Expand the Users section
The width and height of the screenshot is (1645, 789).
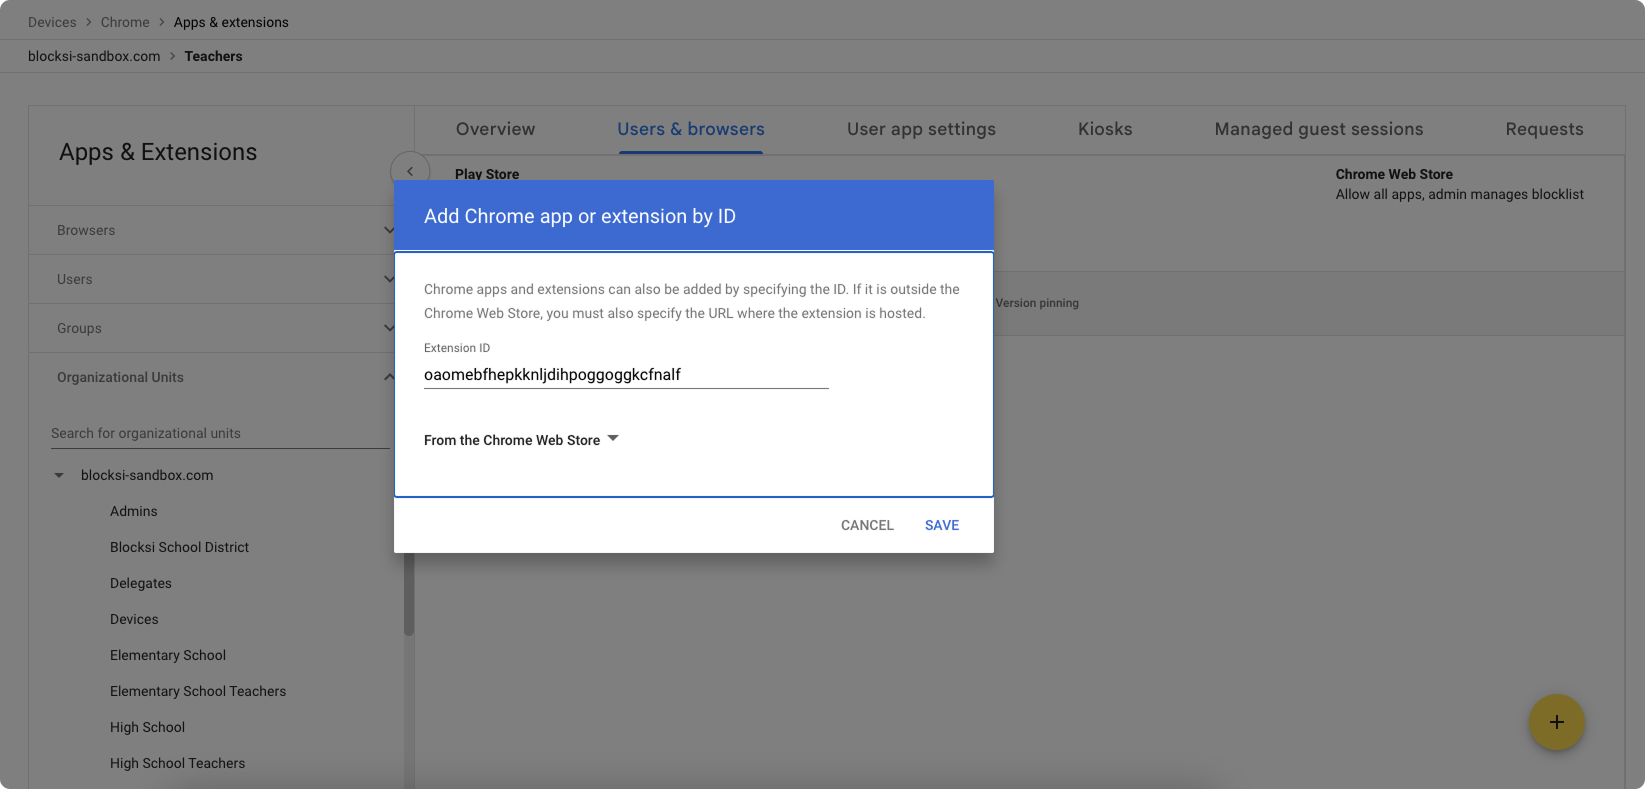[x=389, y=279]
